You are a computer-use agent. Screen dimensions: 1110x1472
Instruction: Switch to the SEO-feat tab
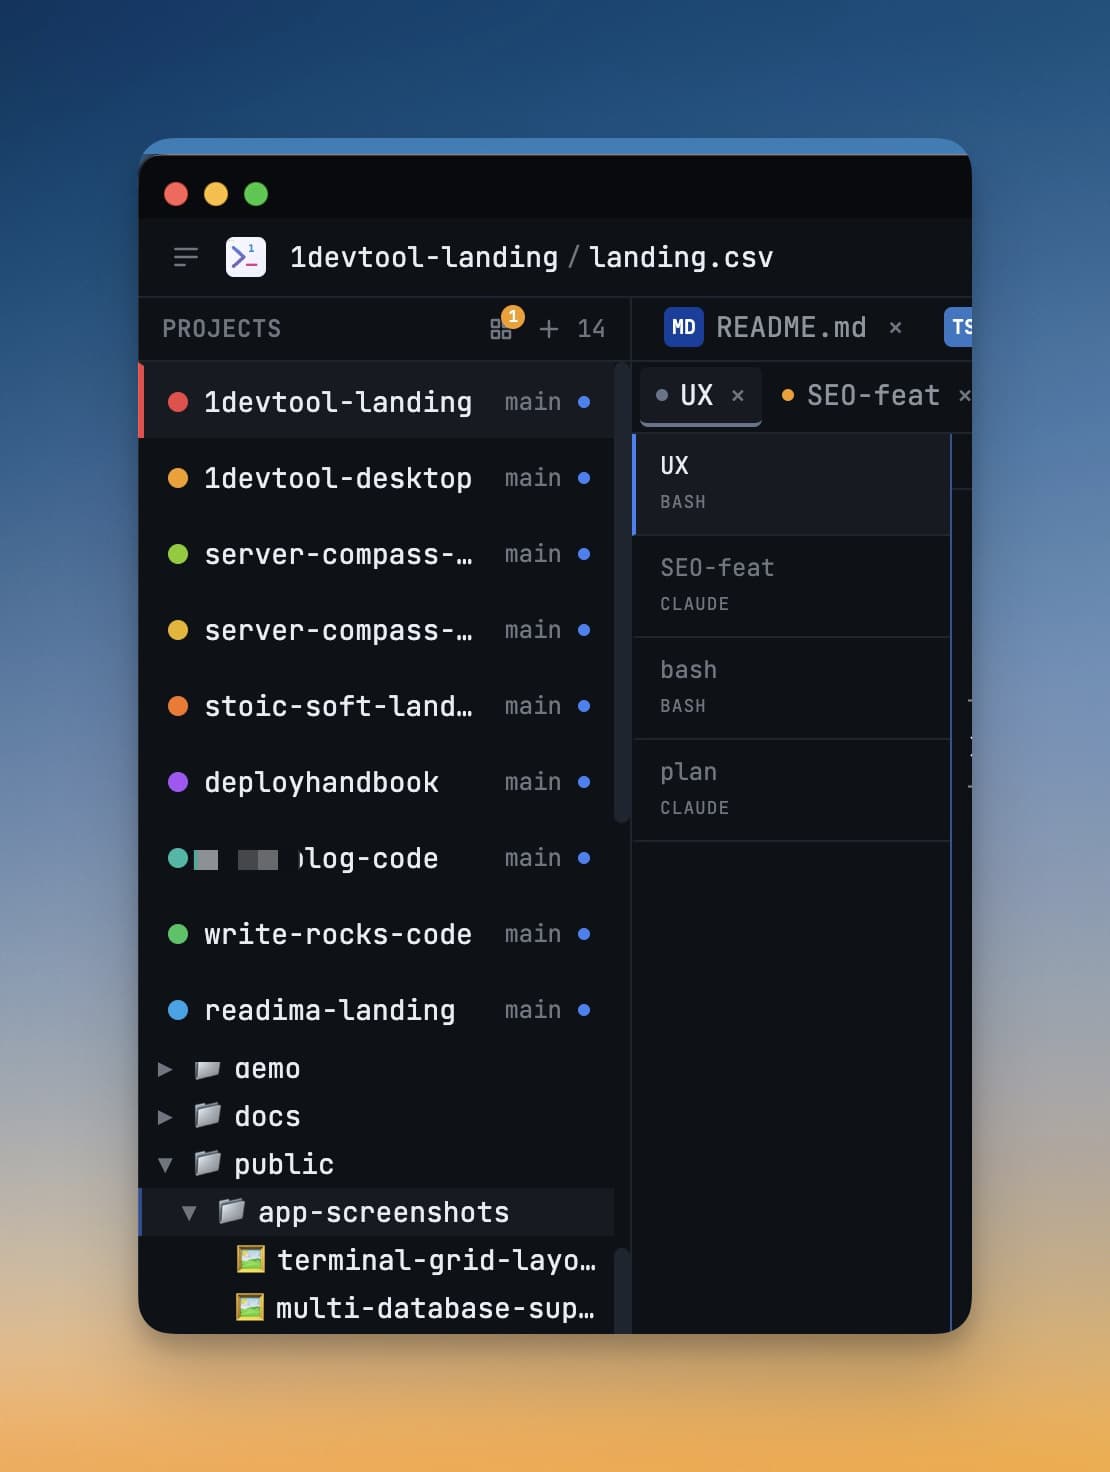tap(873, 395)
